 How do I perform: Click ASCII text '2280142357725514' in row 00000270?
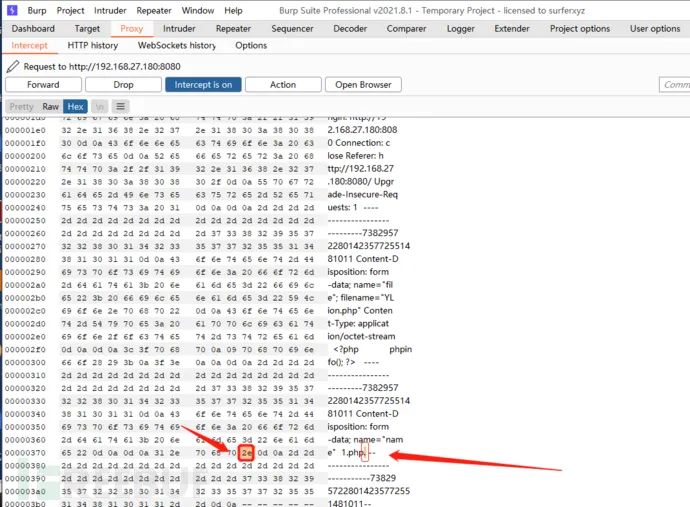(369, 246)
